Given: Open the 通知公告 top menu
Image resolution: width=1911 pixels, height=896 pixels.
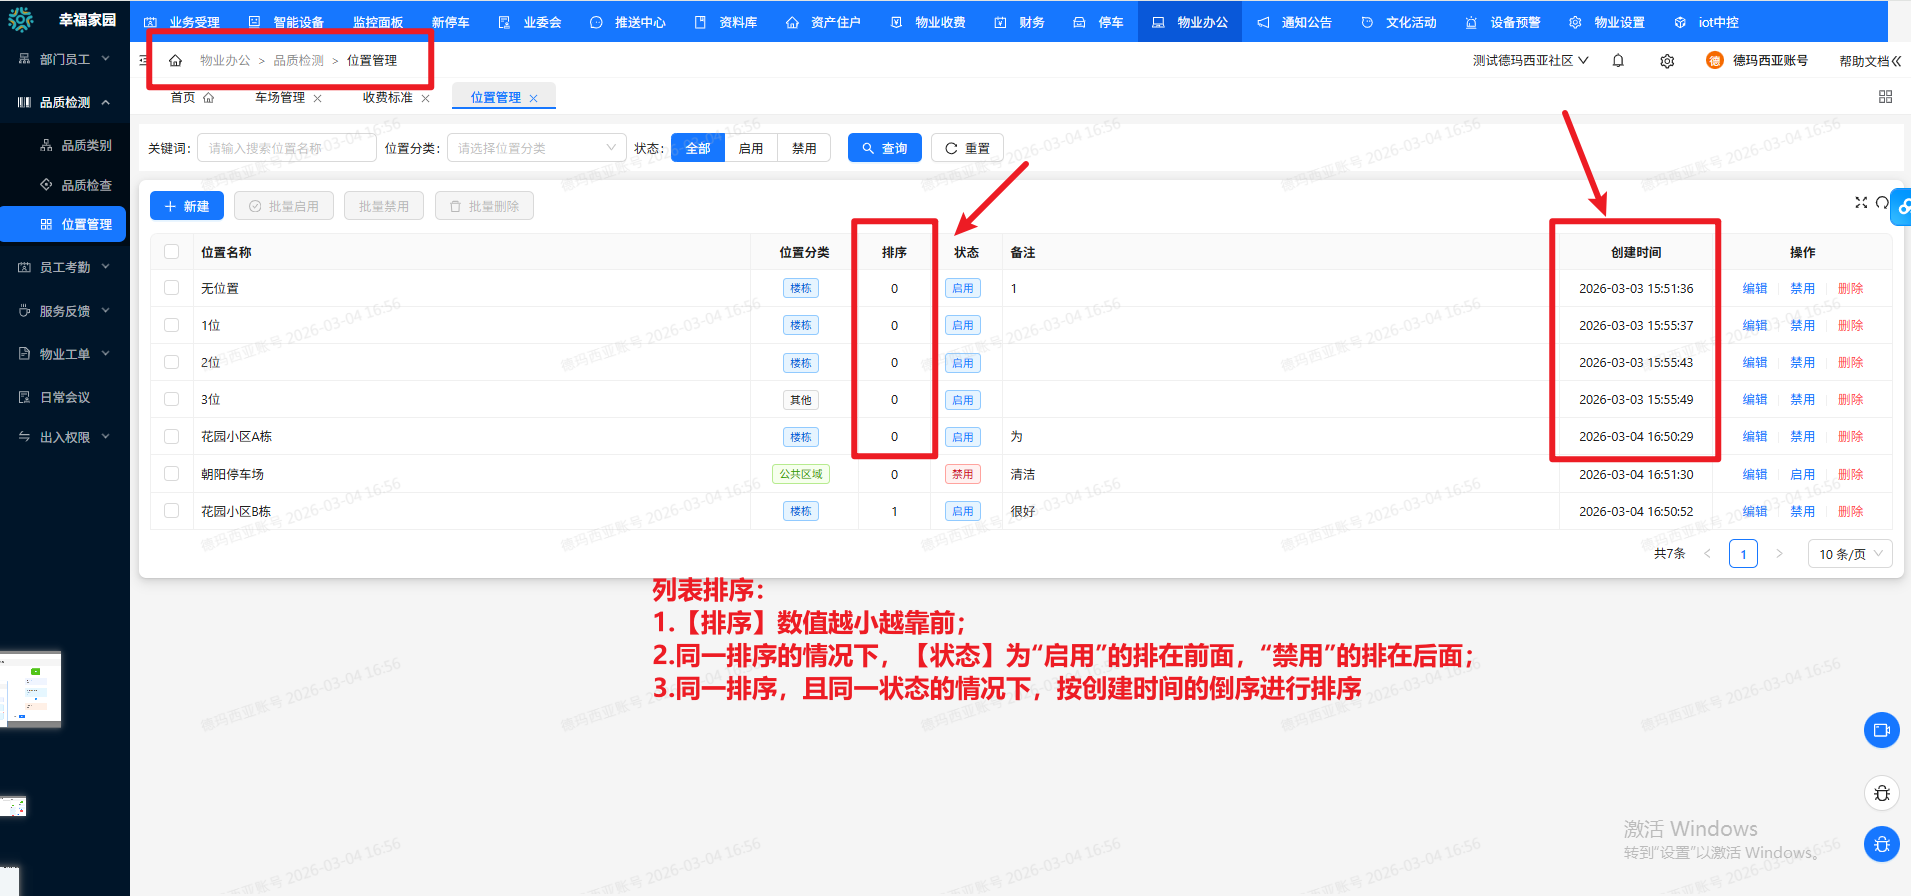Looking at the screenshot, I should (x=1294, y=22).
